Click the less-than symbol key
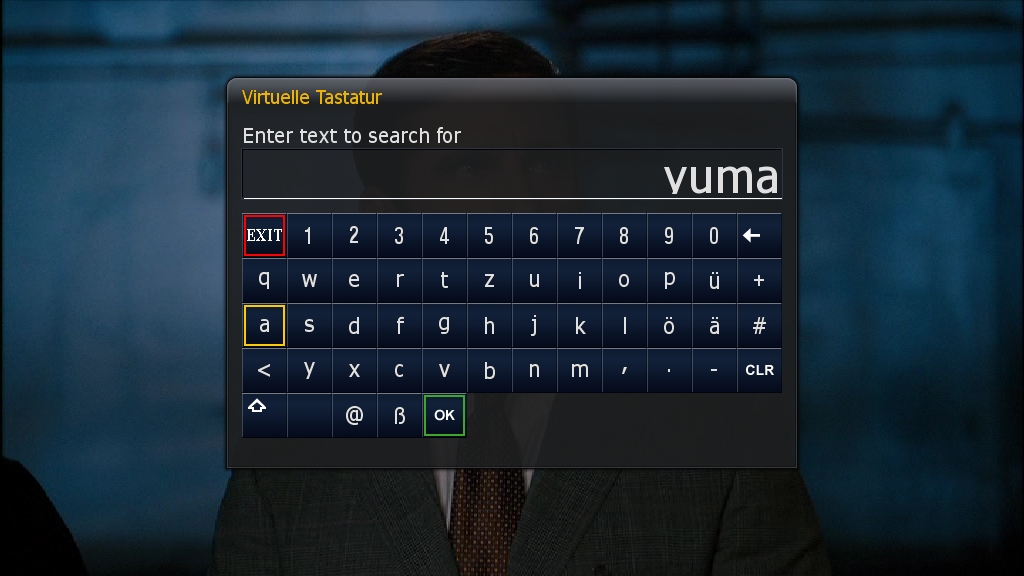Viewport: 1024px width, 576px height. click(264, 370)
